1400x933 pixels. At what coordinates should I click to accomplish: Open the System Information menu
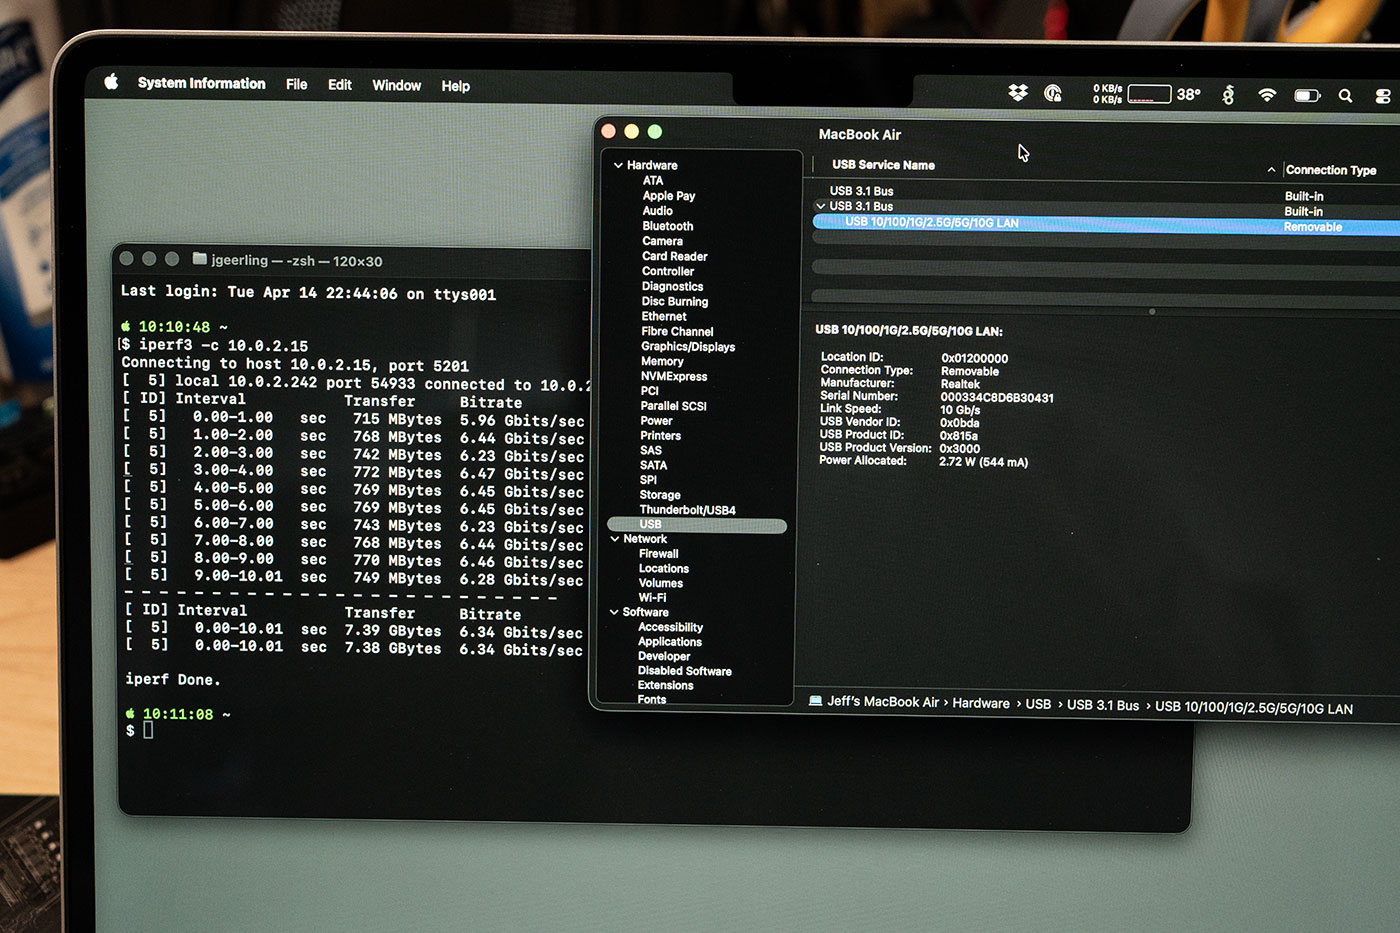tap(201, 83)
